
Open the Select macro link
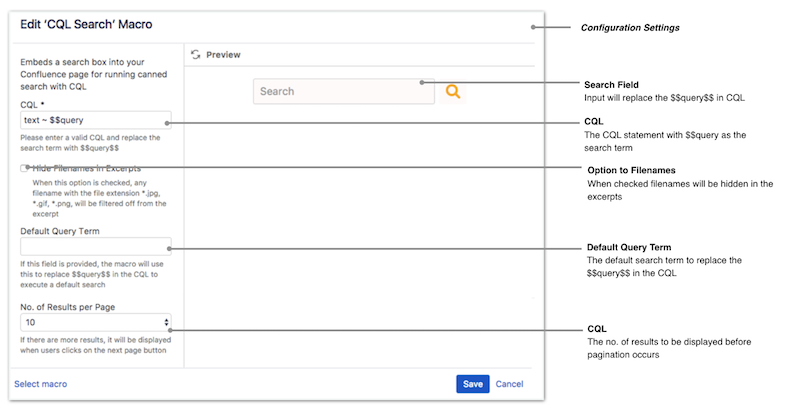41,384
